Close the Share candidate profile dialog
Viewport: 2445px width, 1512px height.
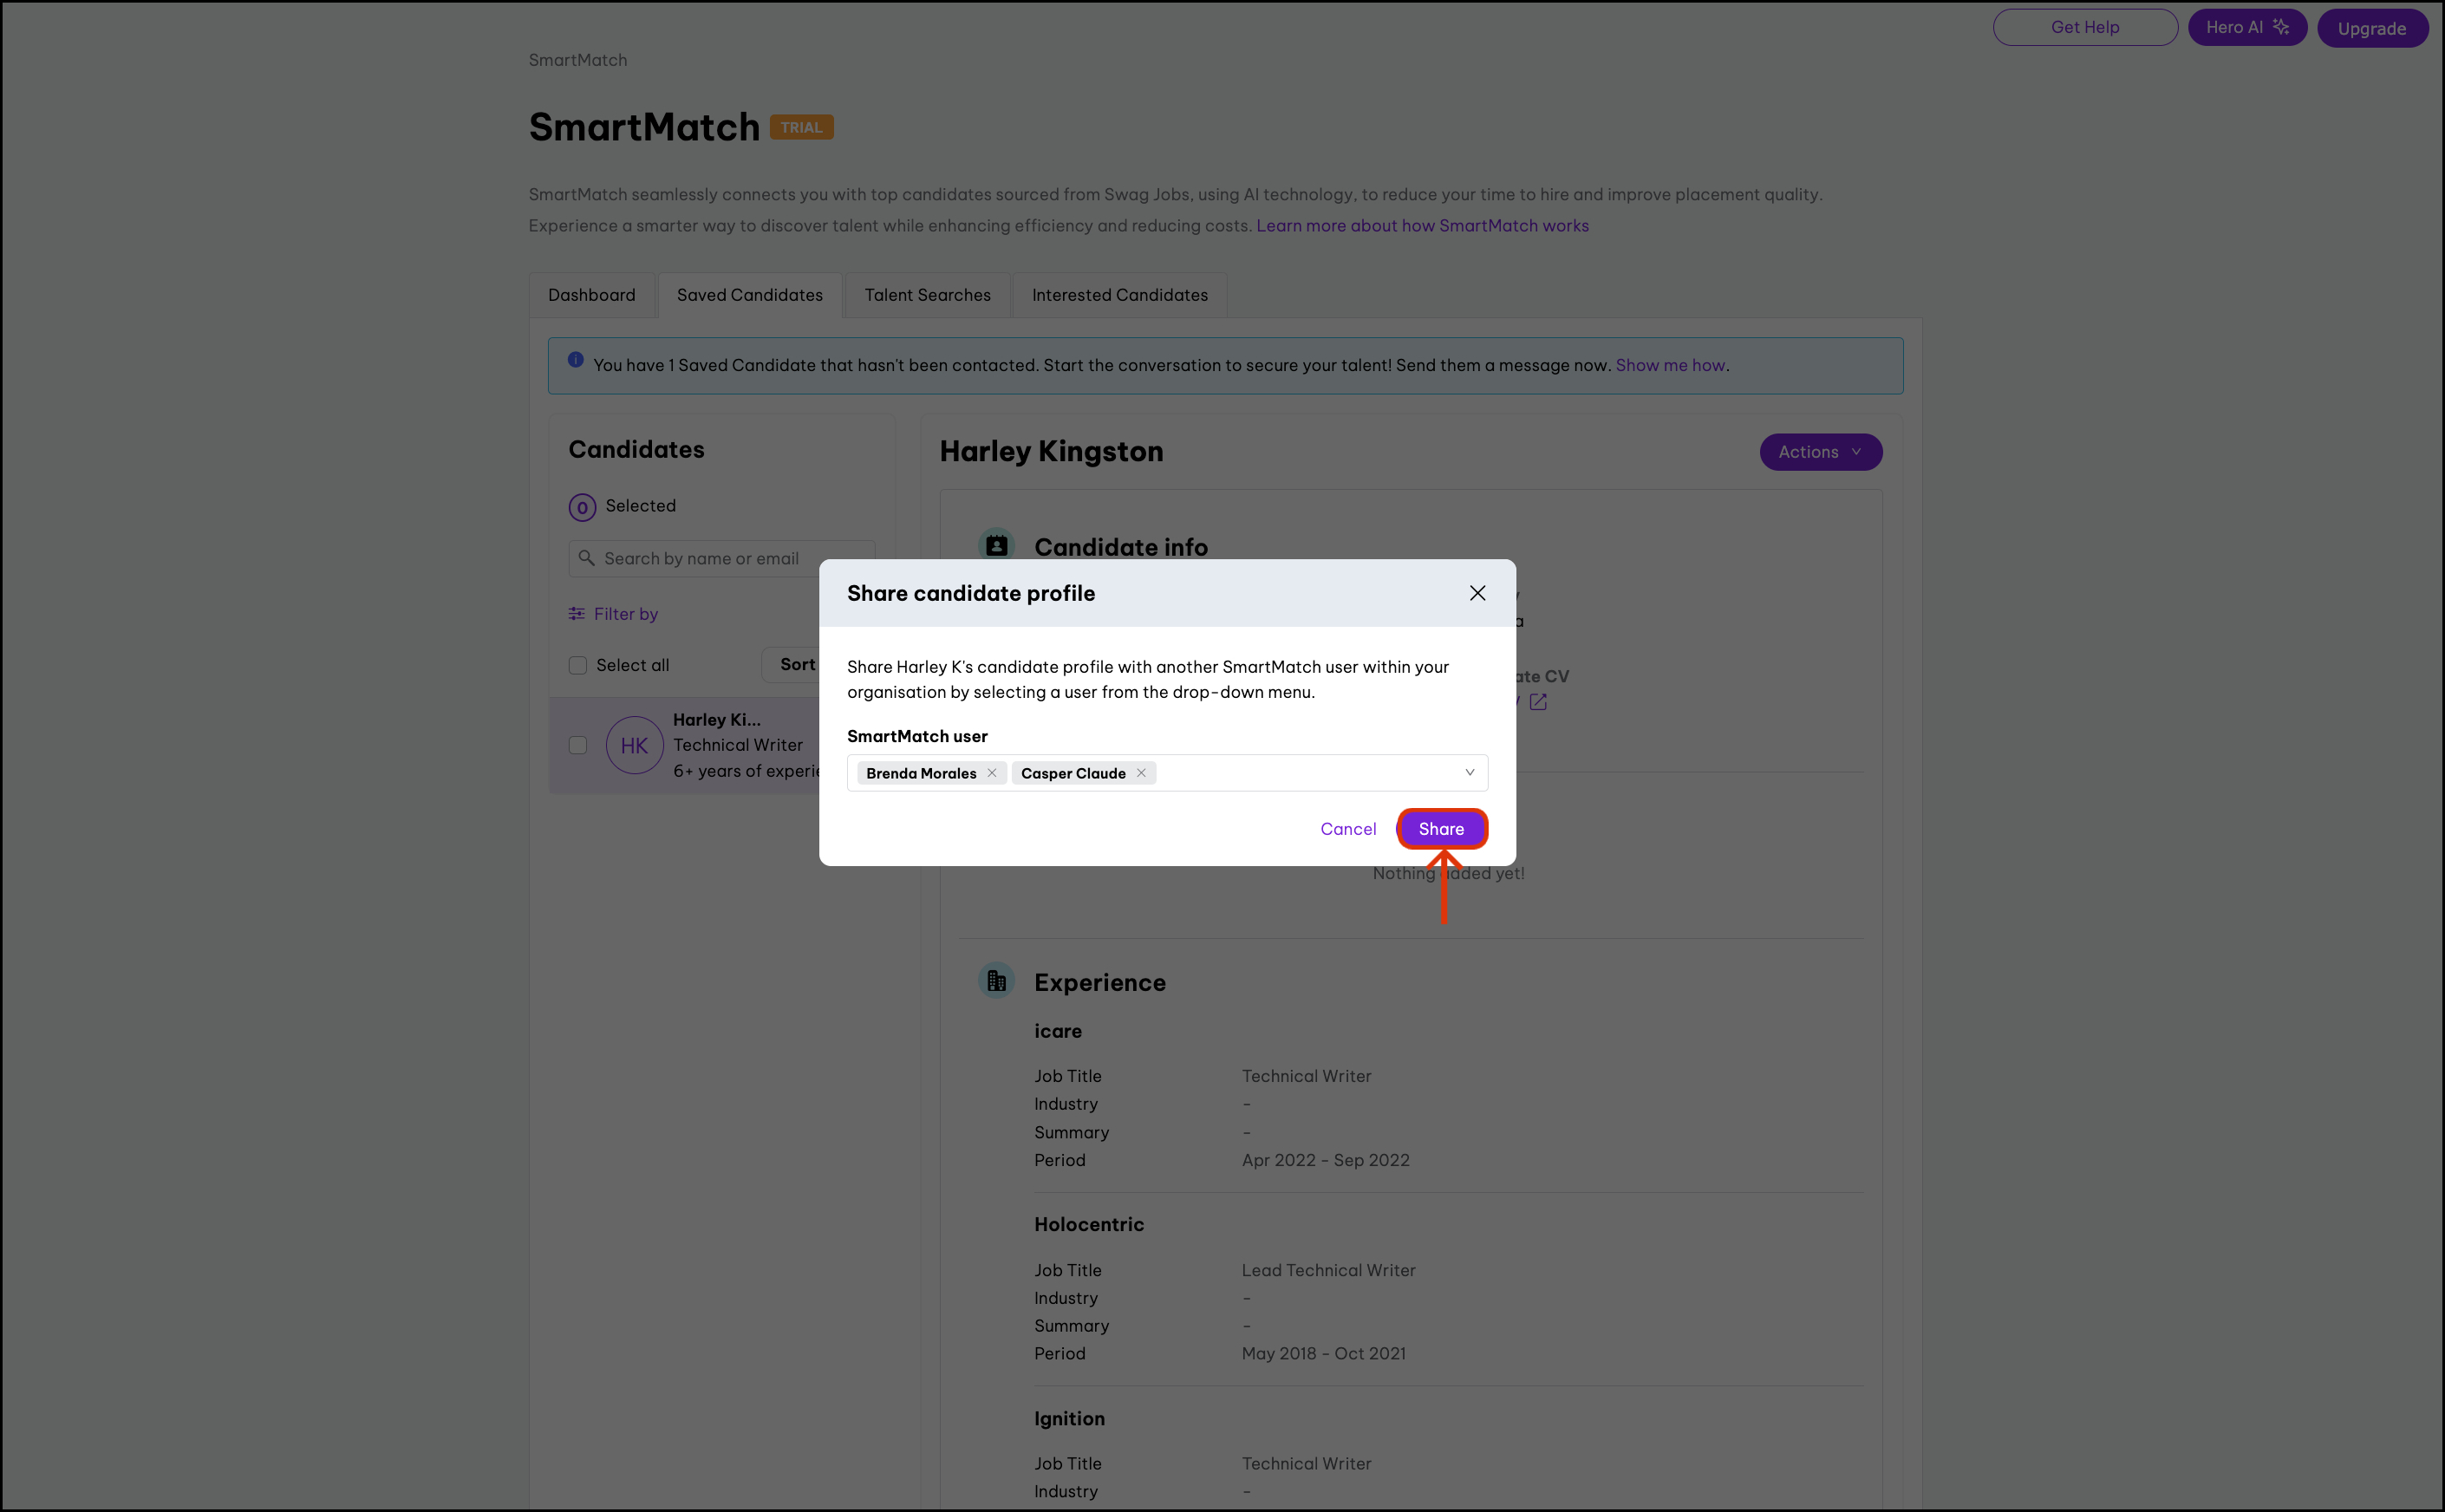(1477, 593)
